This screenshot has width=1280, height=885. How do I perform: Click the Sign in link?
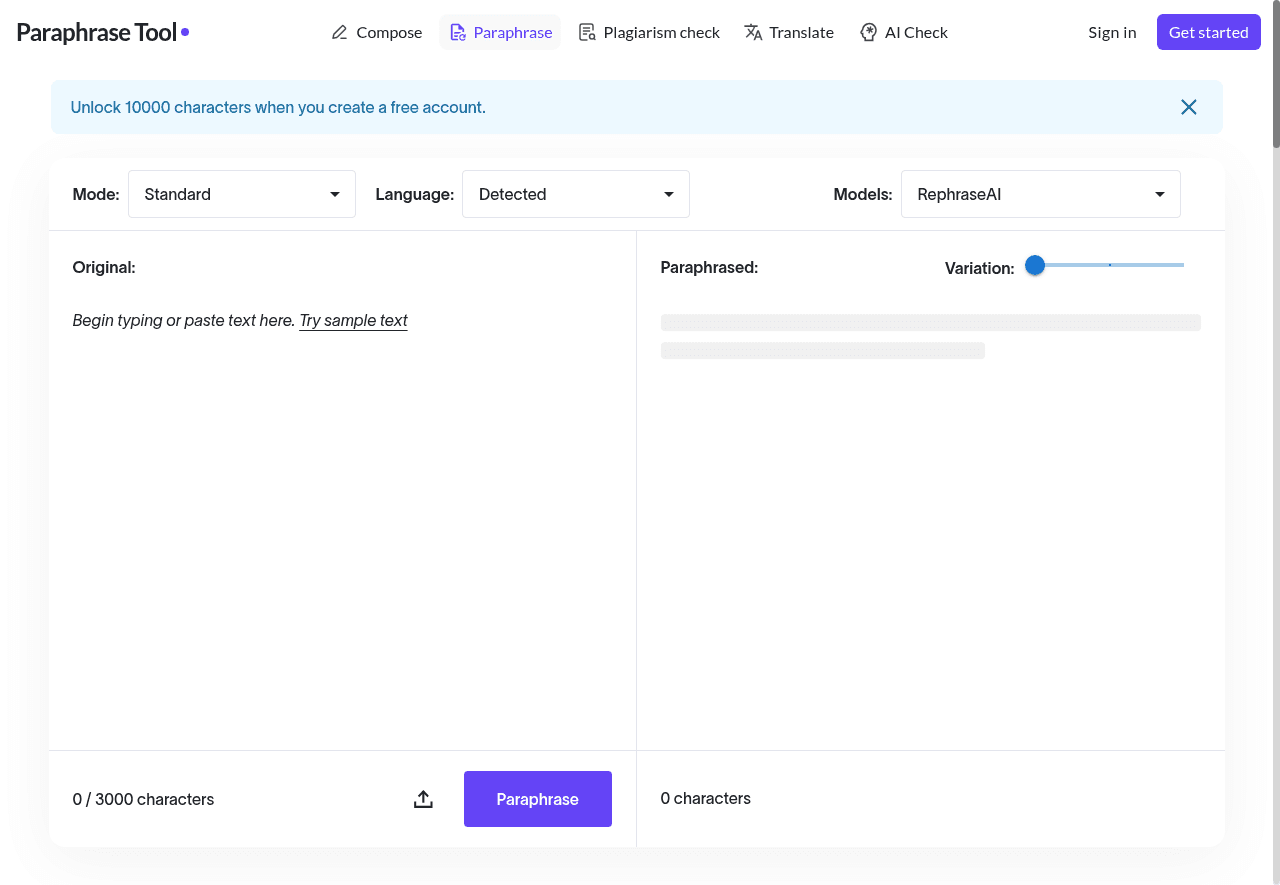click(x=1112, y=32)
